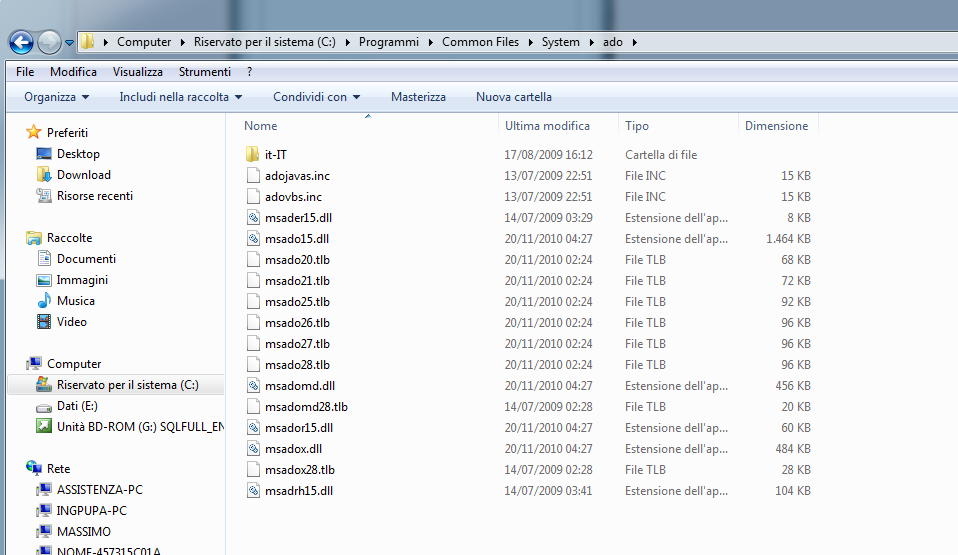Image resolution: width=958 pixels, height=555 pixels.
Task: Click the 17/08/2009 16:12 date cell
Action: pos(548,155)
